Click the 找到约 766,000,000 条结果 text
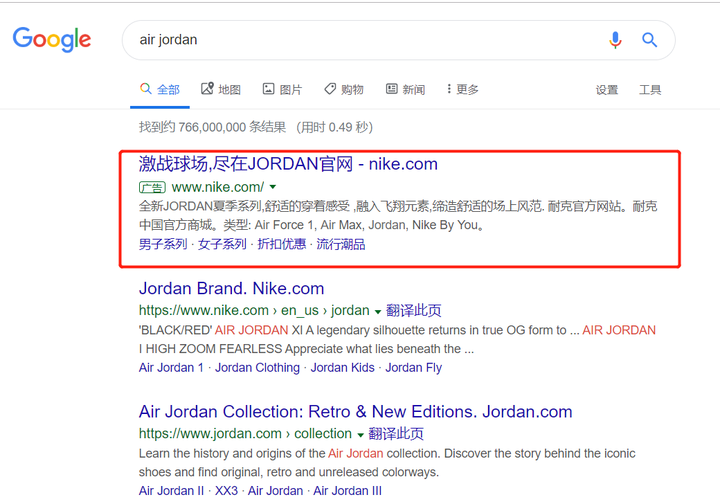Screen dimensions: 720x504 212,127
